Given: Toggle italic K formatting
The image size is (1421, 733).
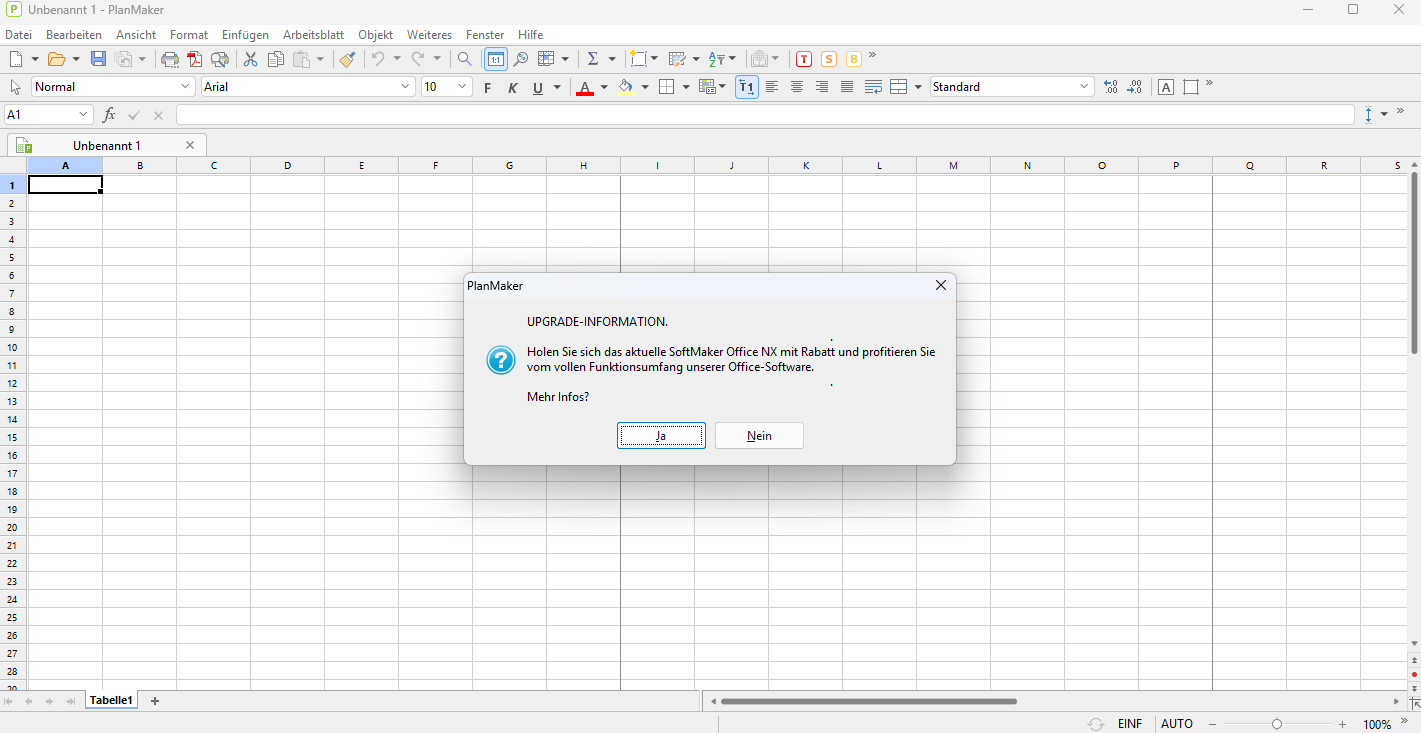Looking at the screenshot, I should point(512,88).
